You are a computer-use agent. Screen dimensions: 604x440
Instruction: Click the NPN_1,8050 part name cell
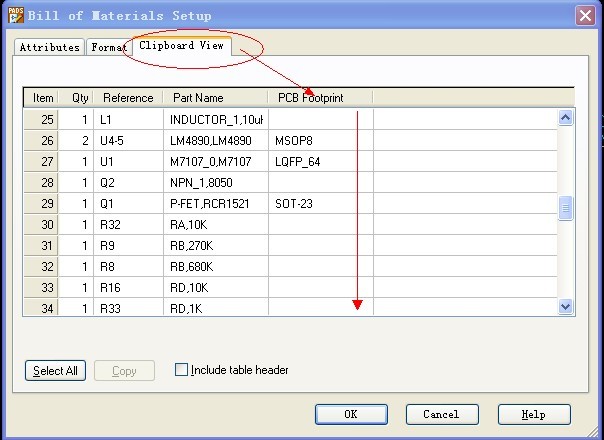[x=216, y=182]
